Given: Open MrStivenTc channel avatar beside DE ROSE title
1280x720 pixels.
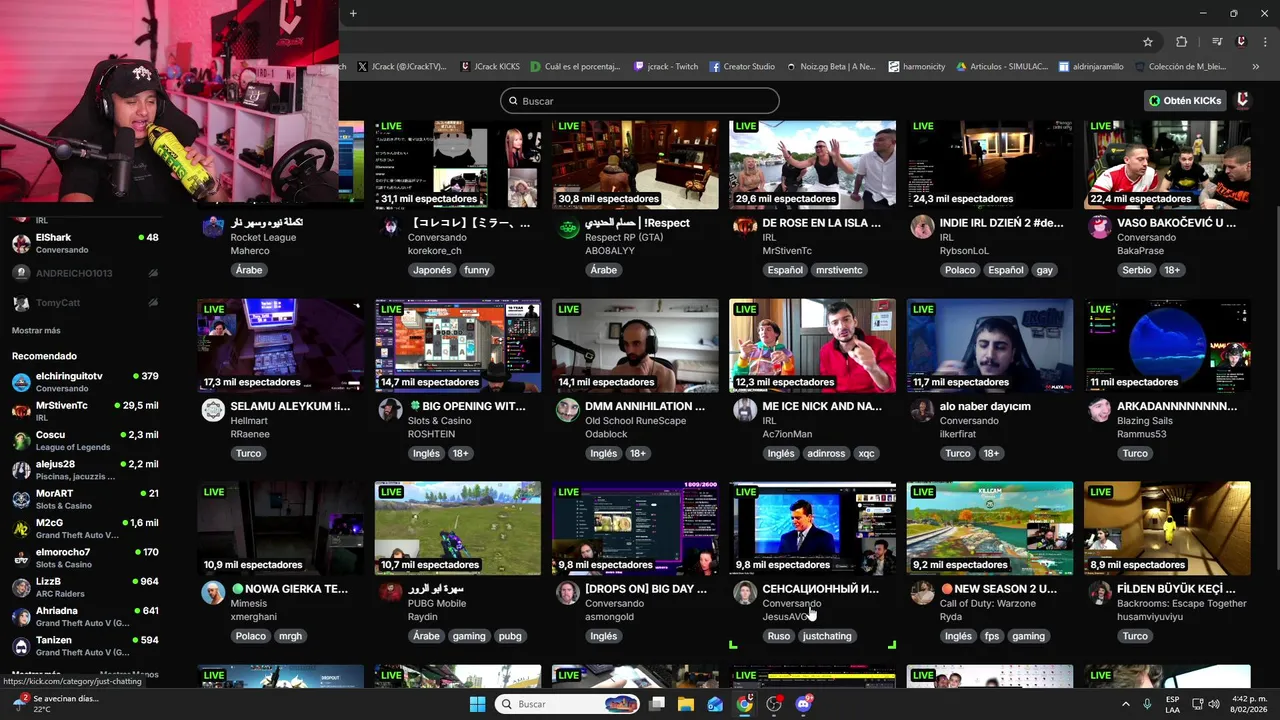Looking at the screenshot, I should coord(744,227).
